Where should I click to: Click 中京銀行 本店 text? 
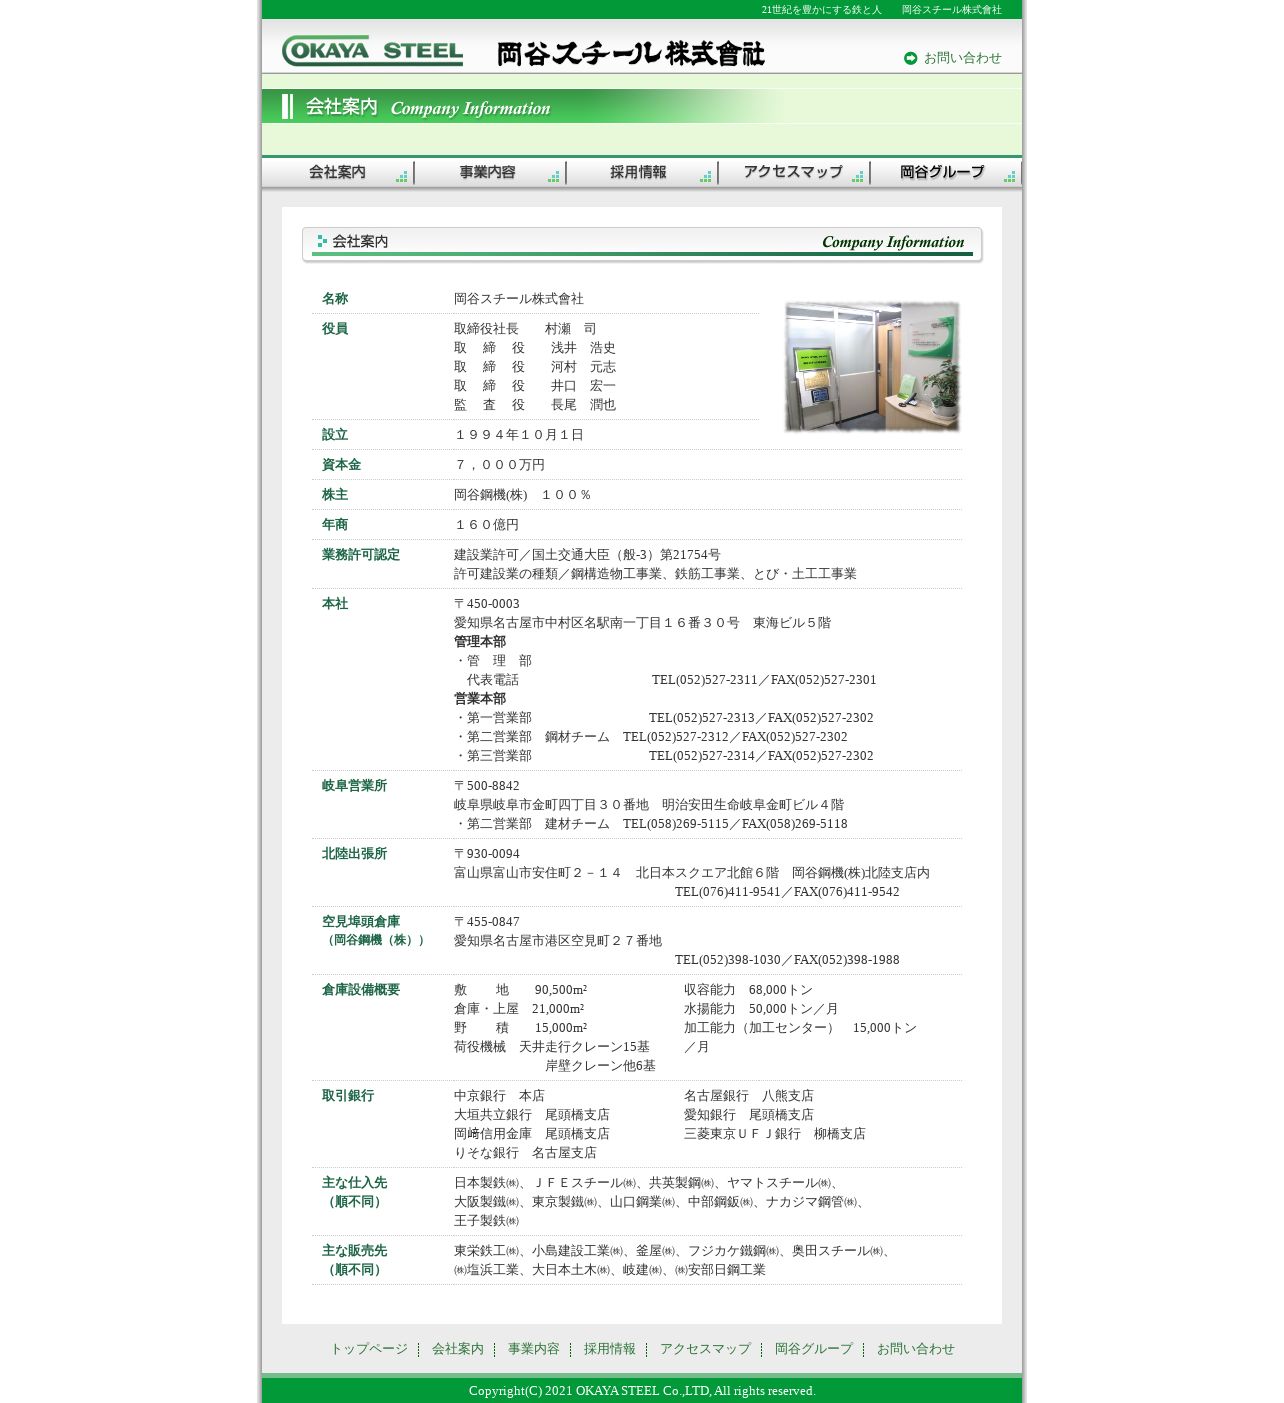click(x=499, y=1096)
